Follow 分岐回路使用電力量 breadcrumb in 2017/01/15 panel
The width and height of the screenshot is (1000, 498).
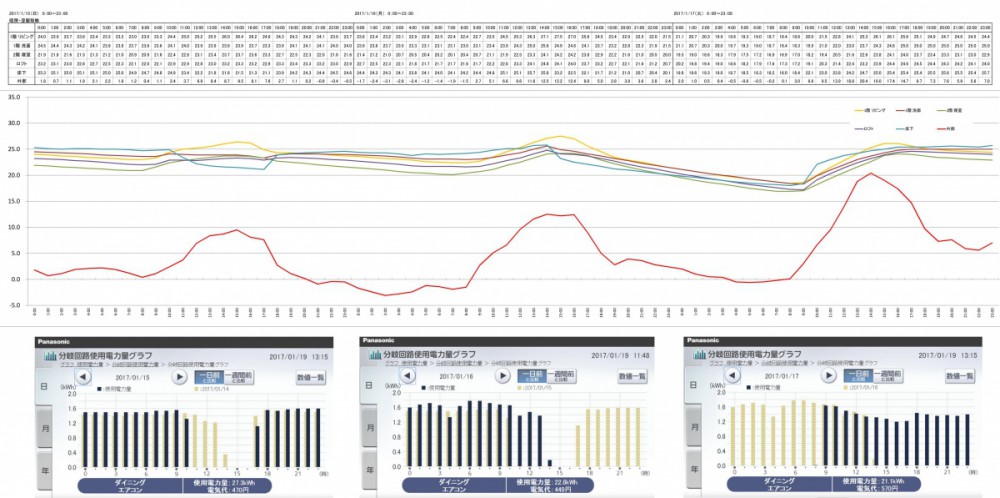pos(133,364)
